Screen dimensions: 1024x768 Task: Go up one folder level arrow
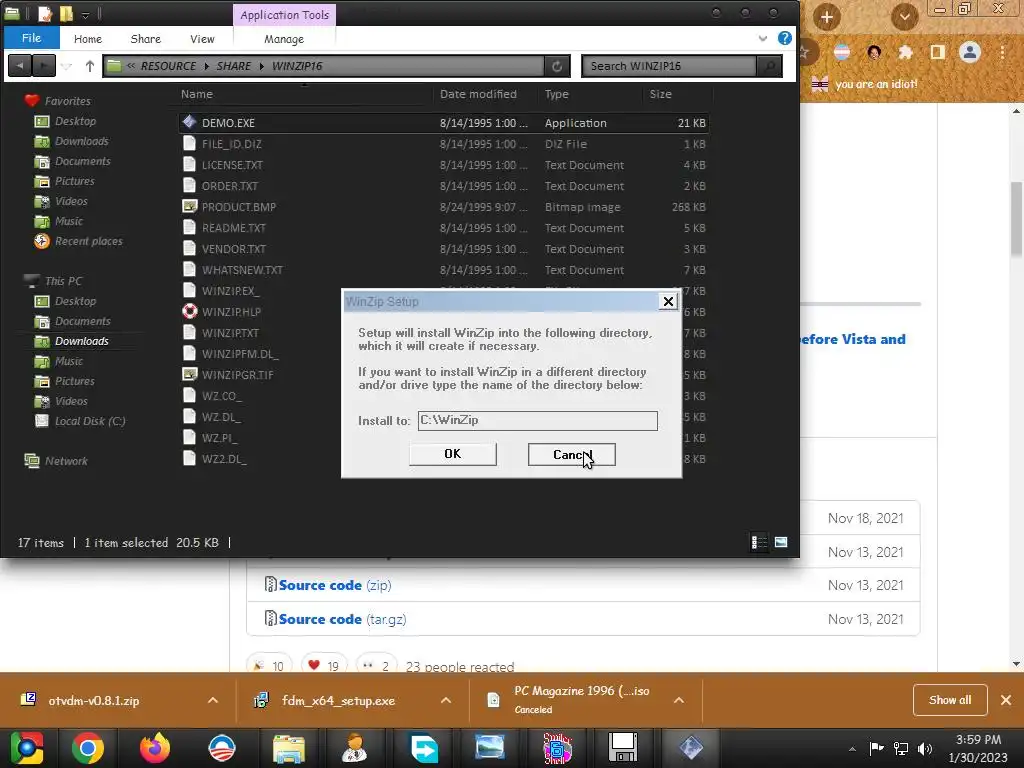pyautogui.click(x=89, y=66)
